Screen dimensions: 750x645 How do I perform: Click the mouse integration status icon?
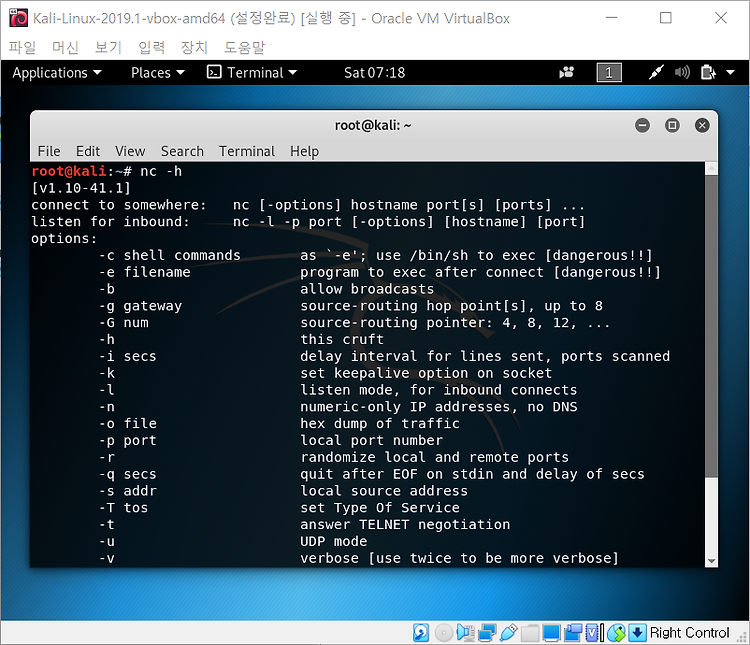click(617, 633)
